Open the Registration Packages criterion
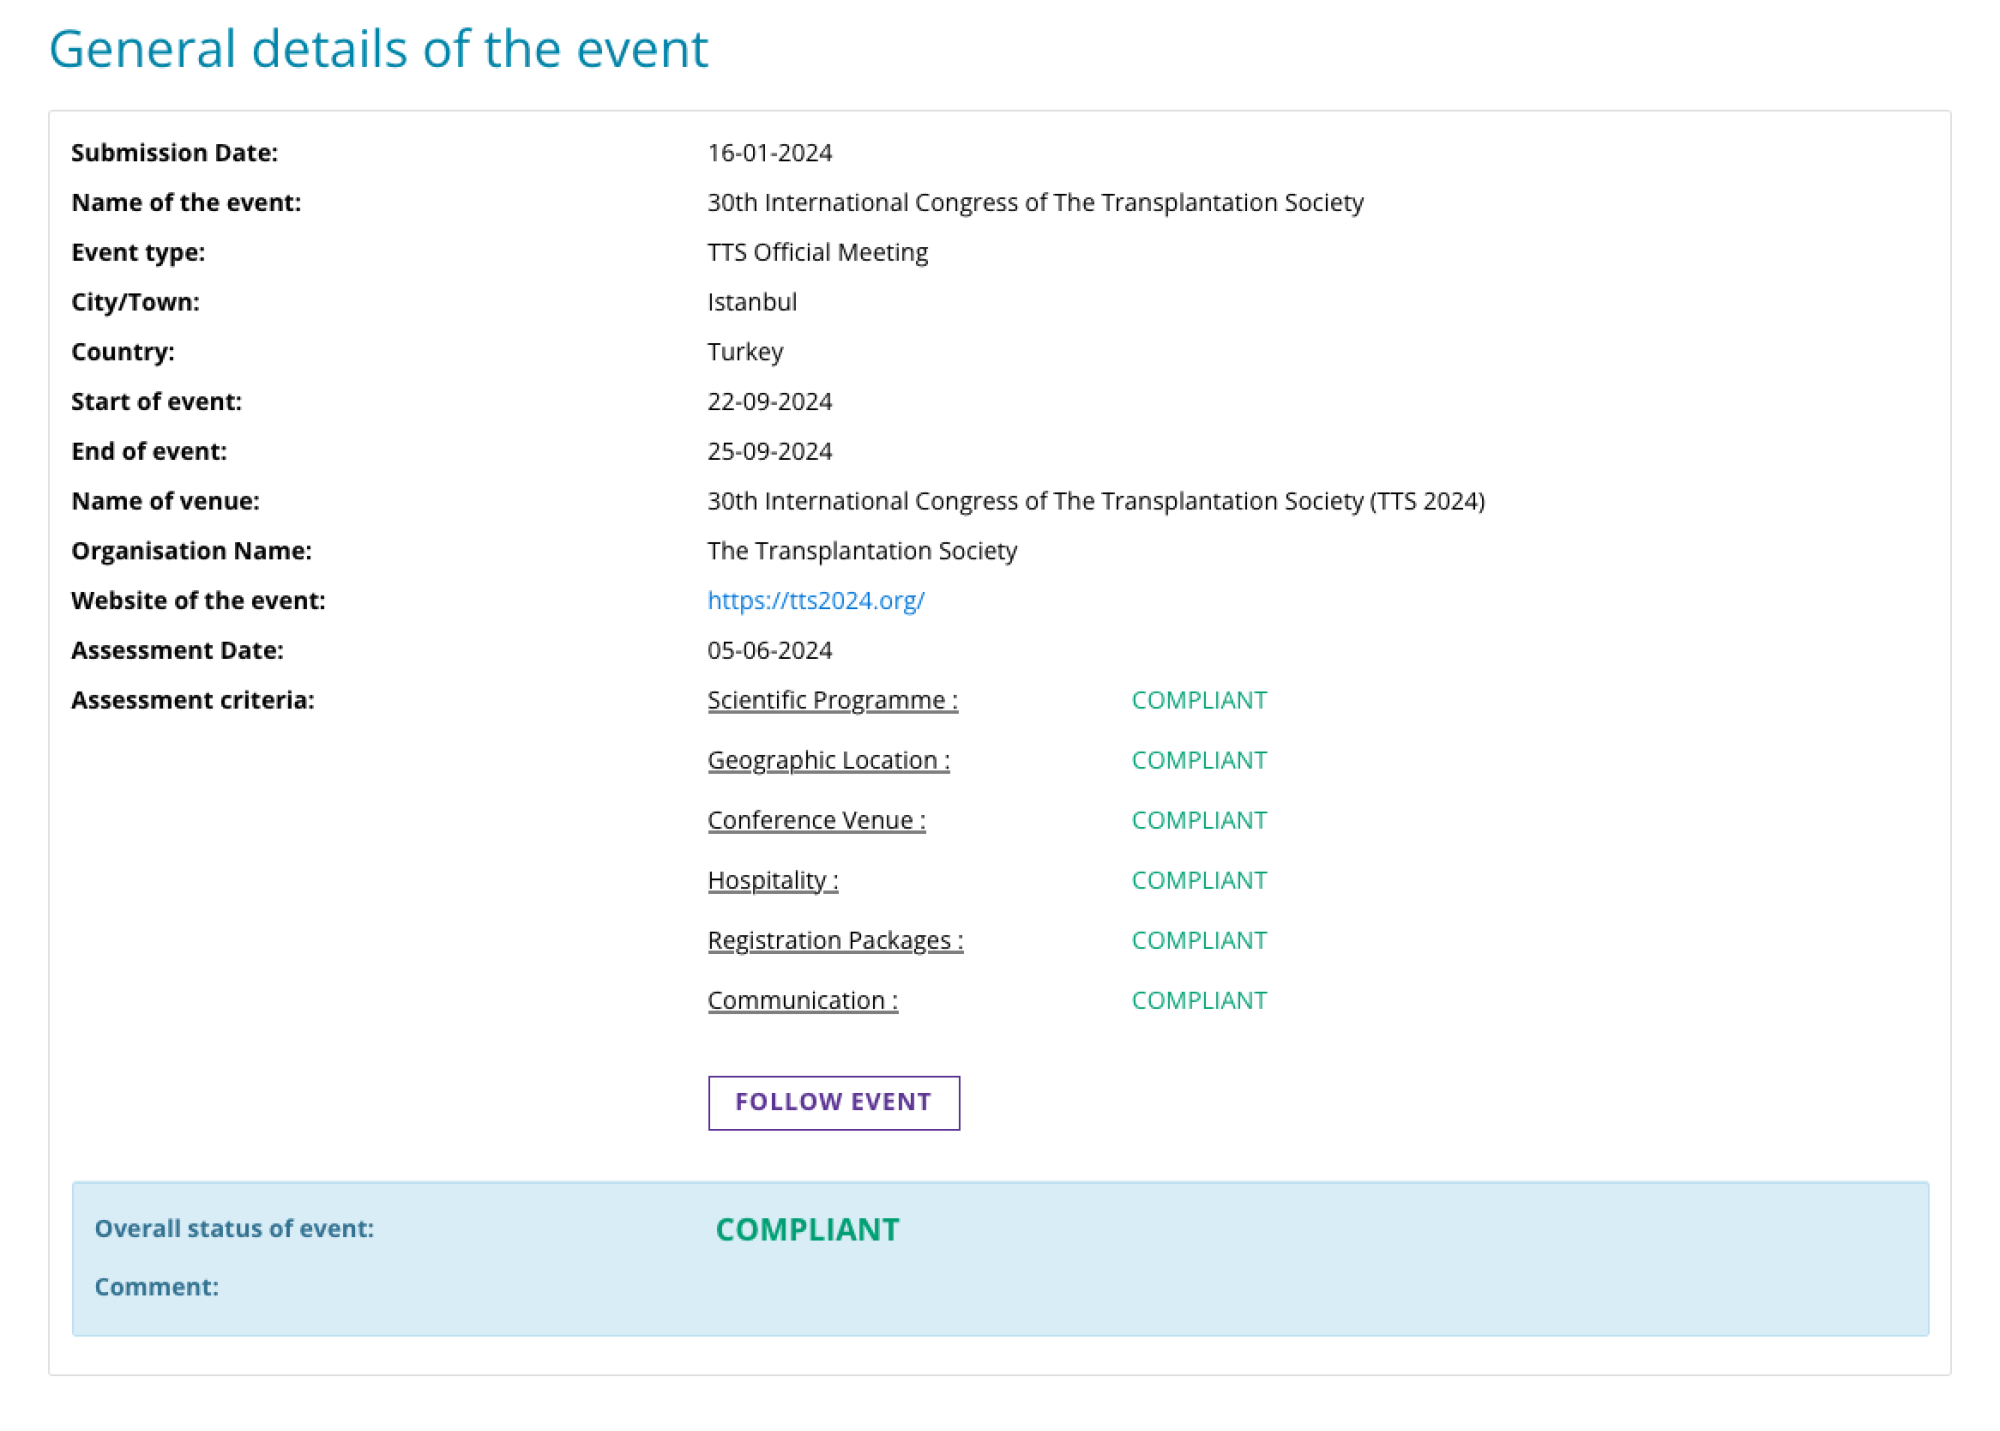The height and width of the screenshot is (1431, 2000). (x=835, y=940)
